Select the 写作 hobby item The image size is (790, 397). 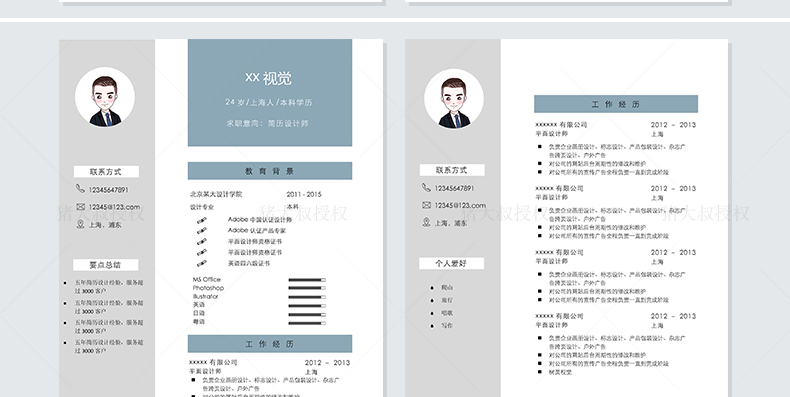(447, 325)
